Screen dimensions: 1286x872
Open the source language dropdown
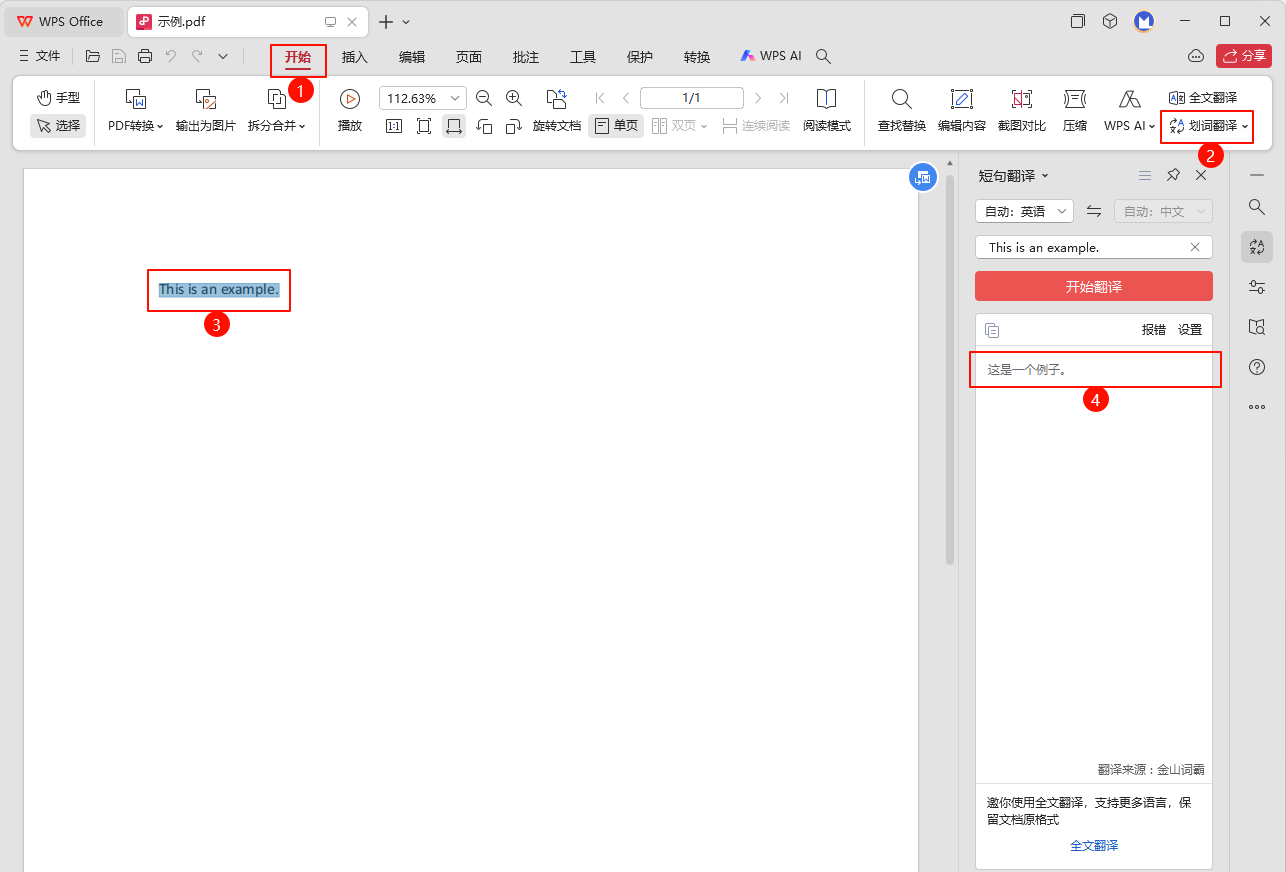point(1023,211)
